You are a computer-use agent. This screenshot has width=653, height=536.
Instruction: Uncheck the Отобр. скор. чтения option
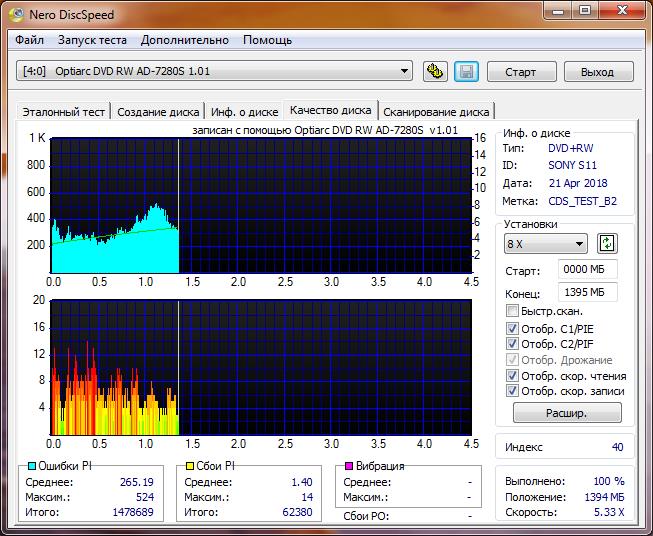click(x=513, y=376)
